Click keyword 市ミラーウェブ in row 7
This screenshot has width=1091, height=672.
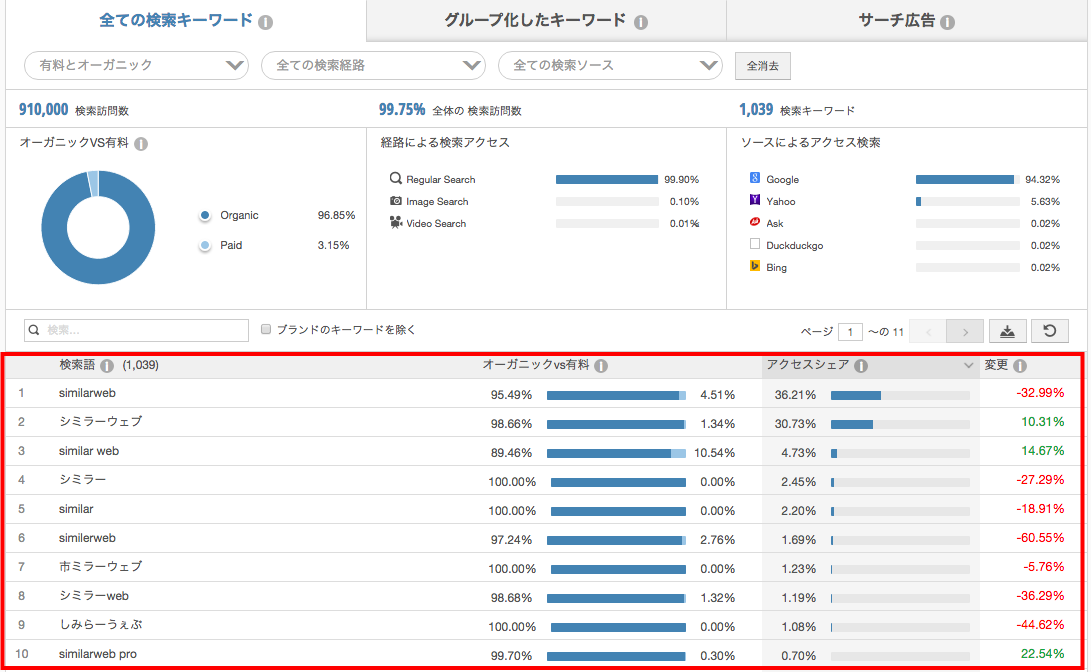pyautogui.click(x=100, y=567)
